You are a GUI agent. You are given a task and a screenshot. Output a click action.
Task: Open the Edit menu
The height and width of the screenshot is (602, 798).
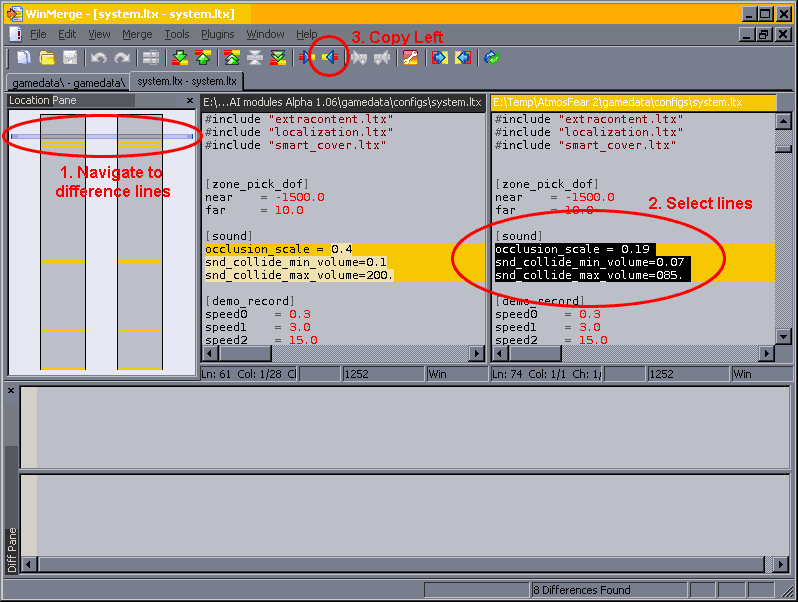point(67,34)
